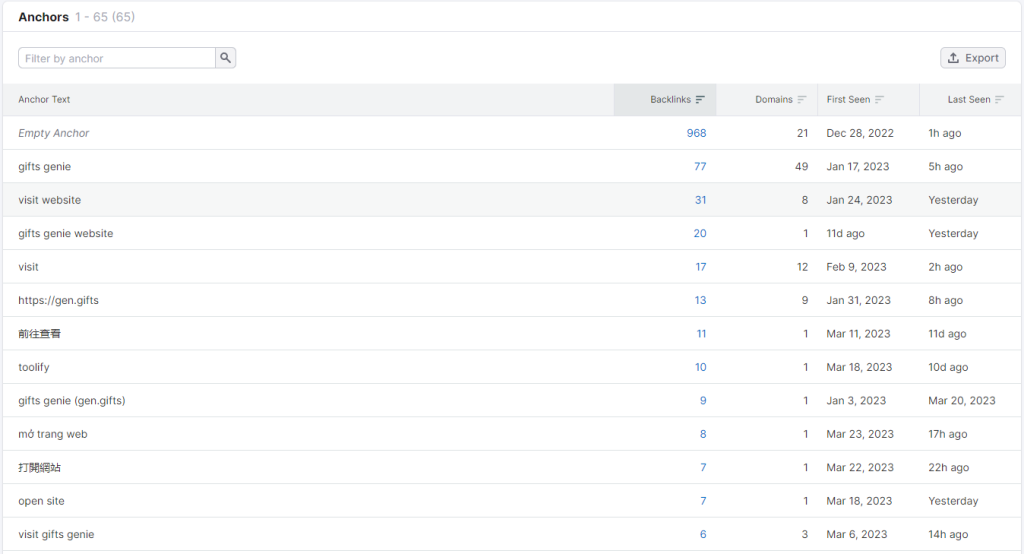1024x554 pixels.
Task: Click the Jan 31, 2023 first seen date
Action: point(858,301)
